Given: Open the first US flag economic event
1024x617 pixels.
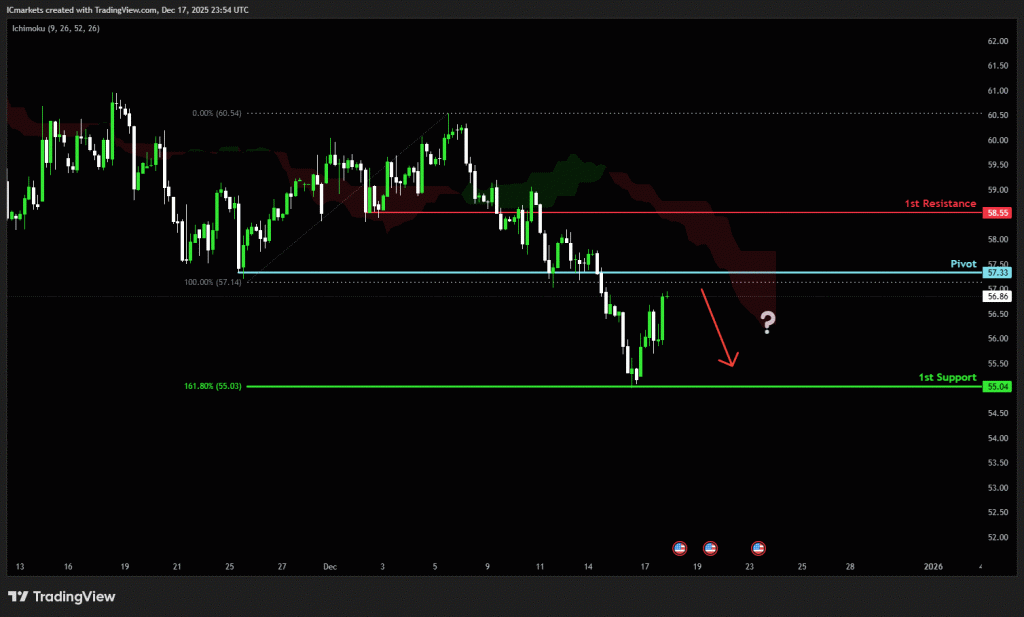Looking at the screenshot, I should (679, 548).
